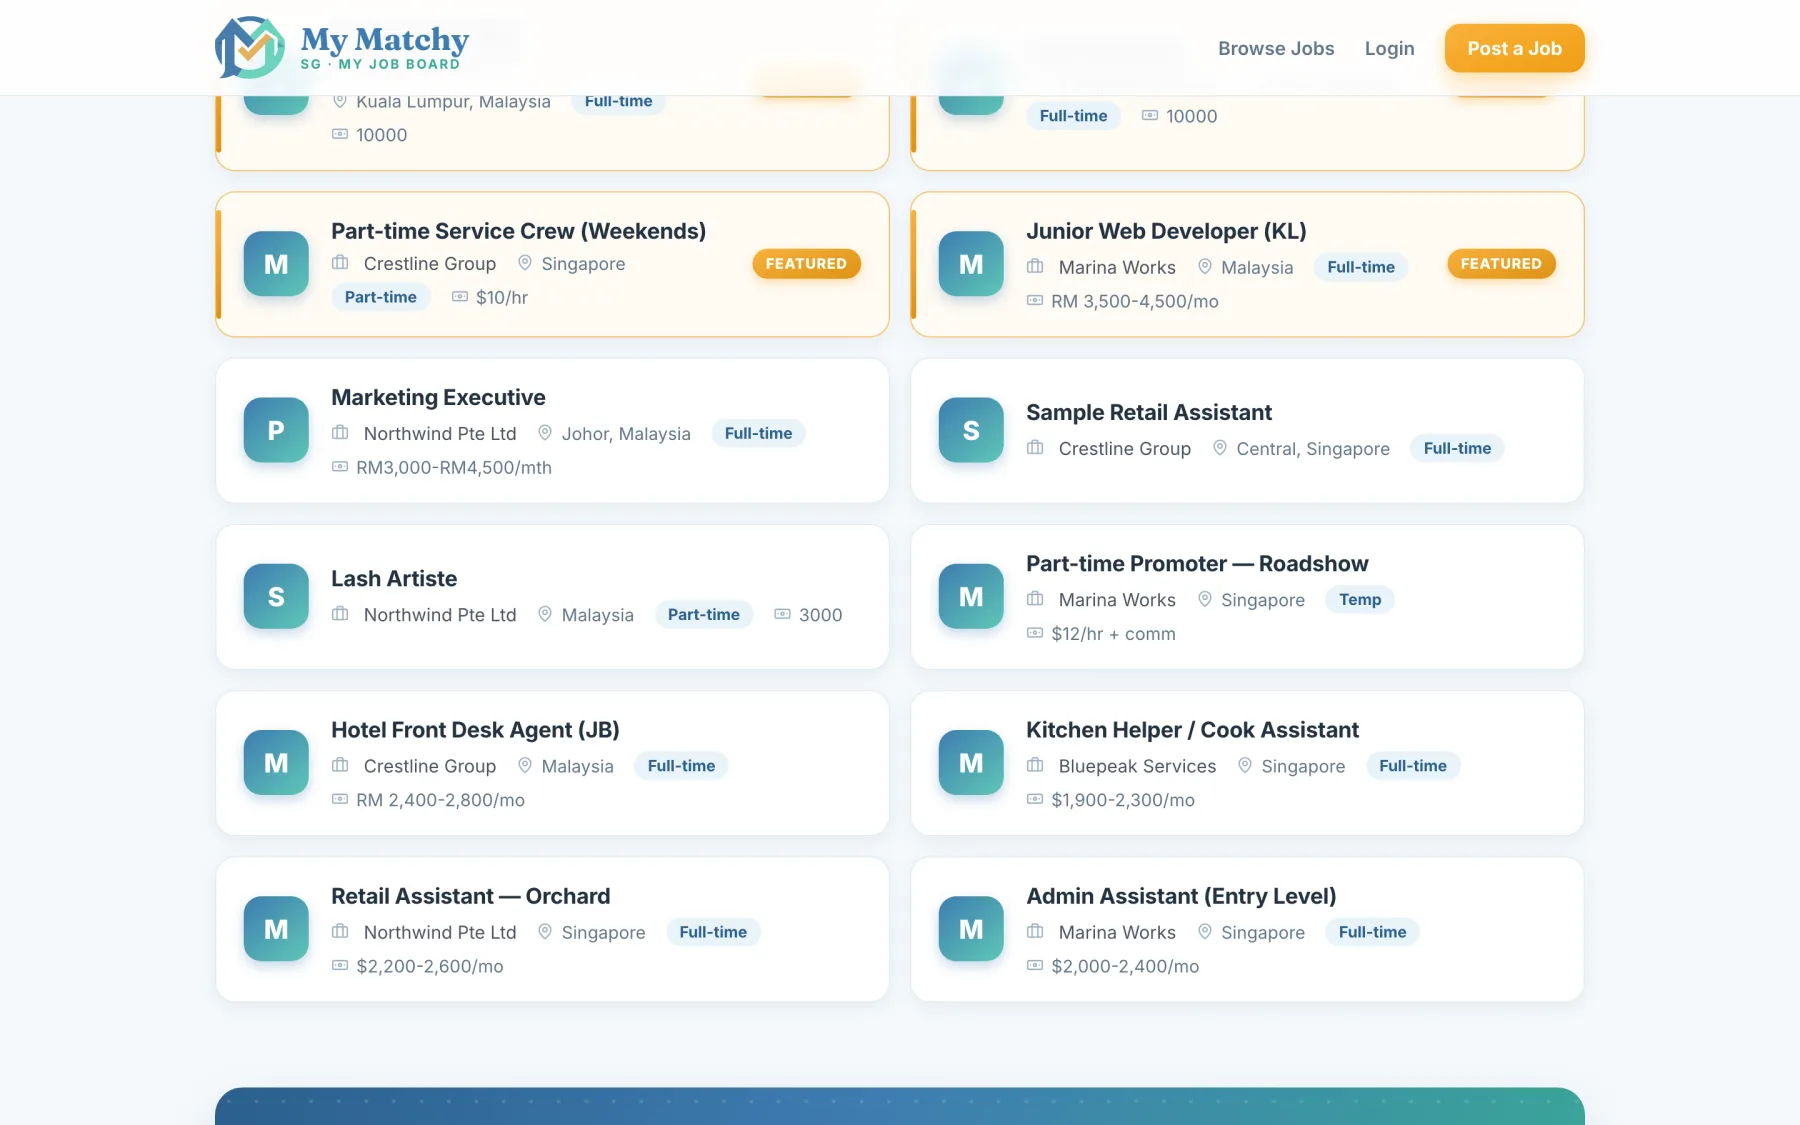Click the M avatar for Kitchen Helper
Viewport: 1800px width, 1125px height.
pyautogui.click(x=971, y=763)
